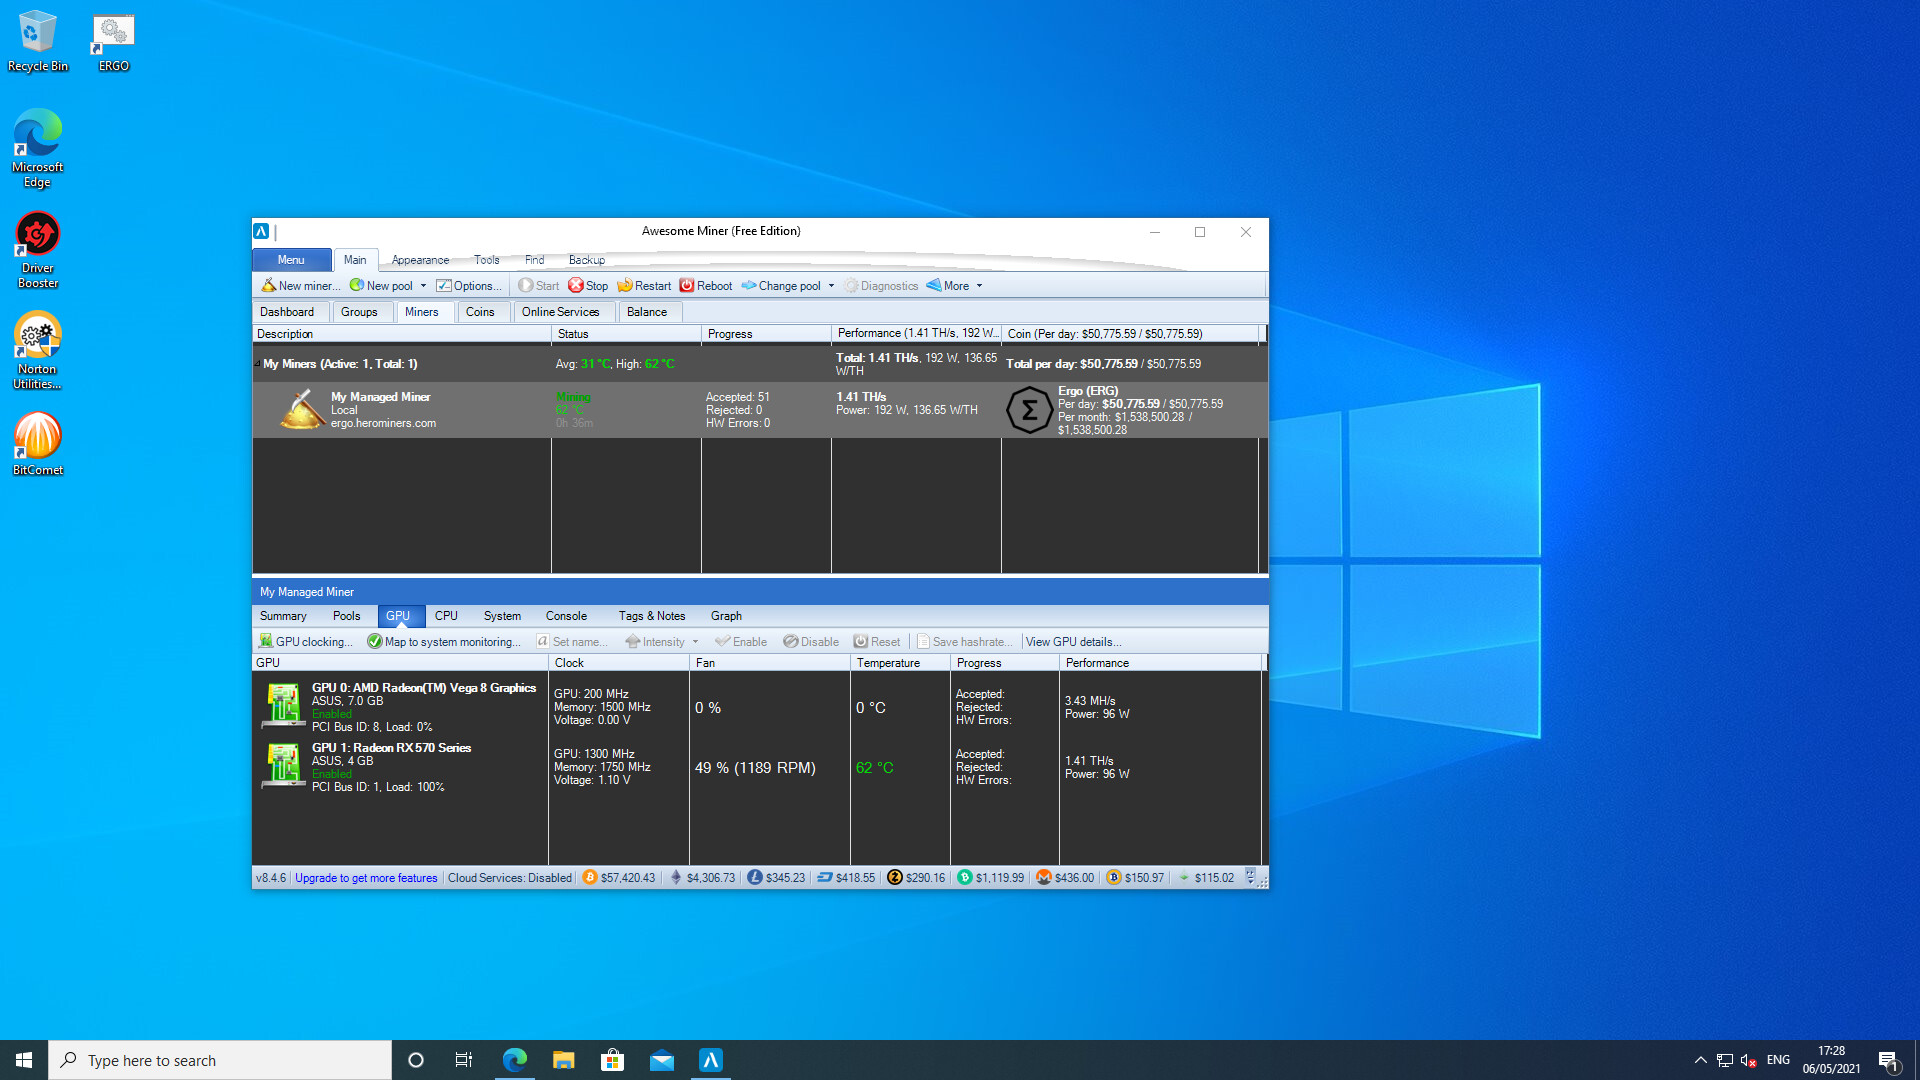1920x1080 pixels.
Task: Click Map to system monitoring
Action: (444, 642)
